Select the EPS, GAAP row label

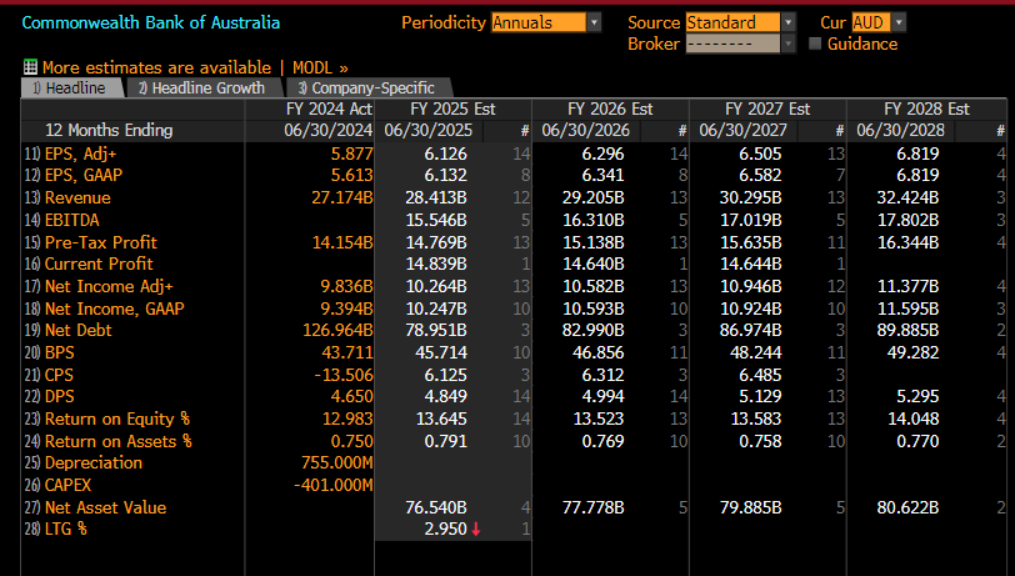point(84,175)
